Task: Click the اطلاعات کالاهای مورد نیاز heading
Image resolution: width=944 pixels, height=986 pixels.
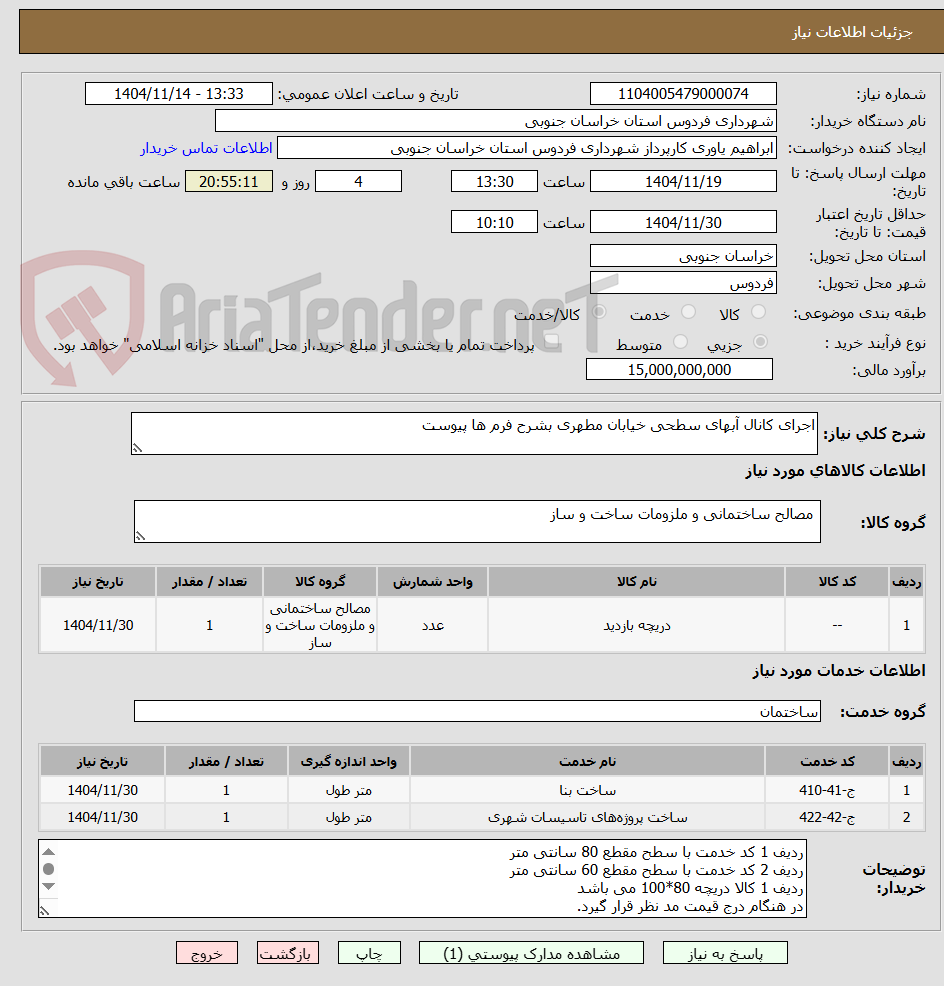Action: click(x=835, y=470)
